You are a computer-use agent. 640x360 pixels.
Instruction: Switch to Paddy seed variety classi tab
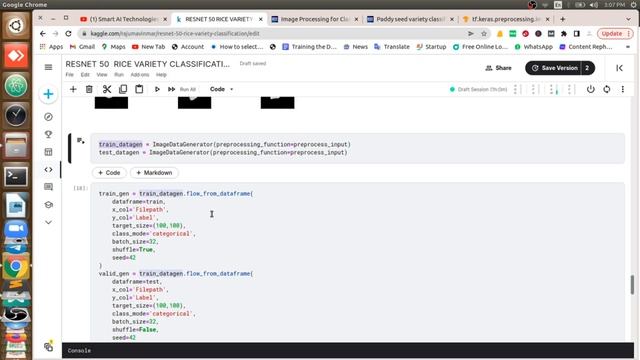click(410, 19)
